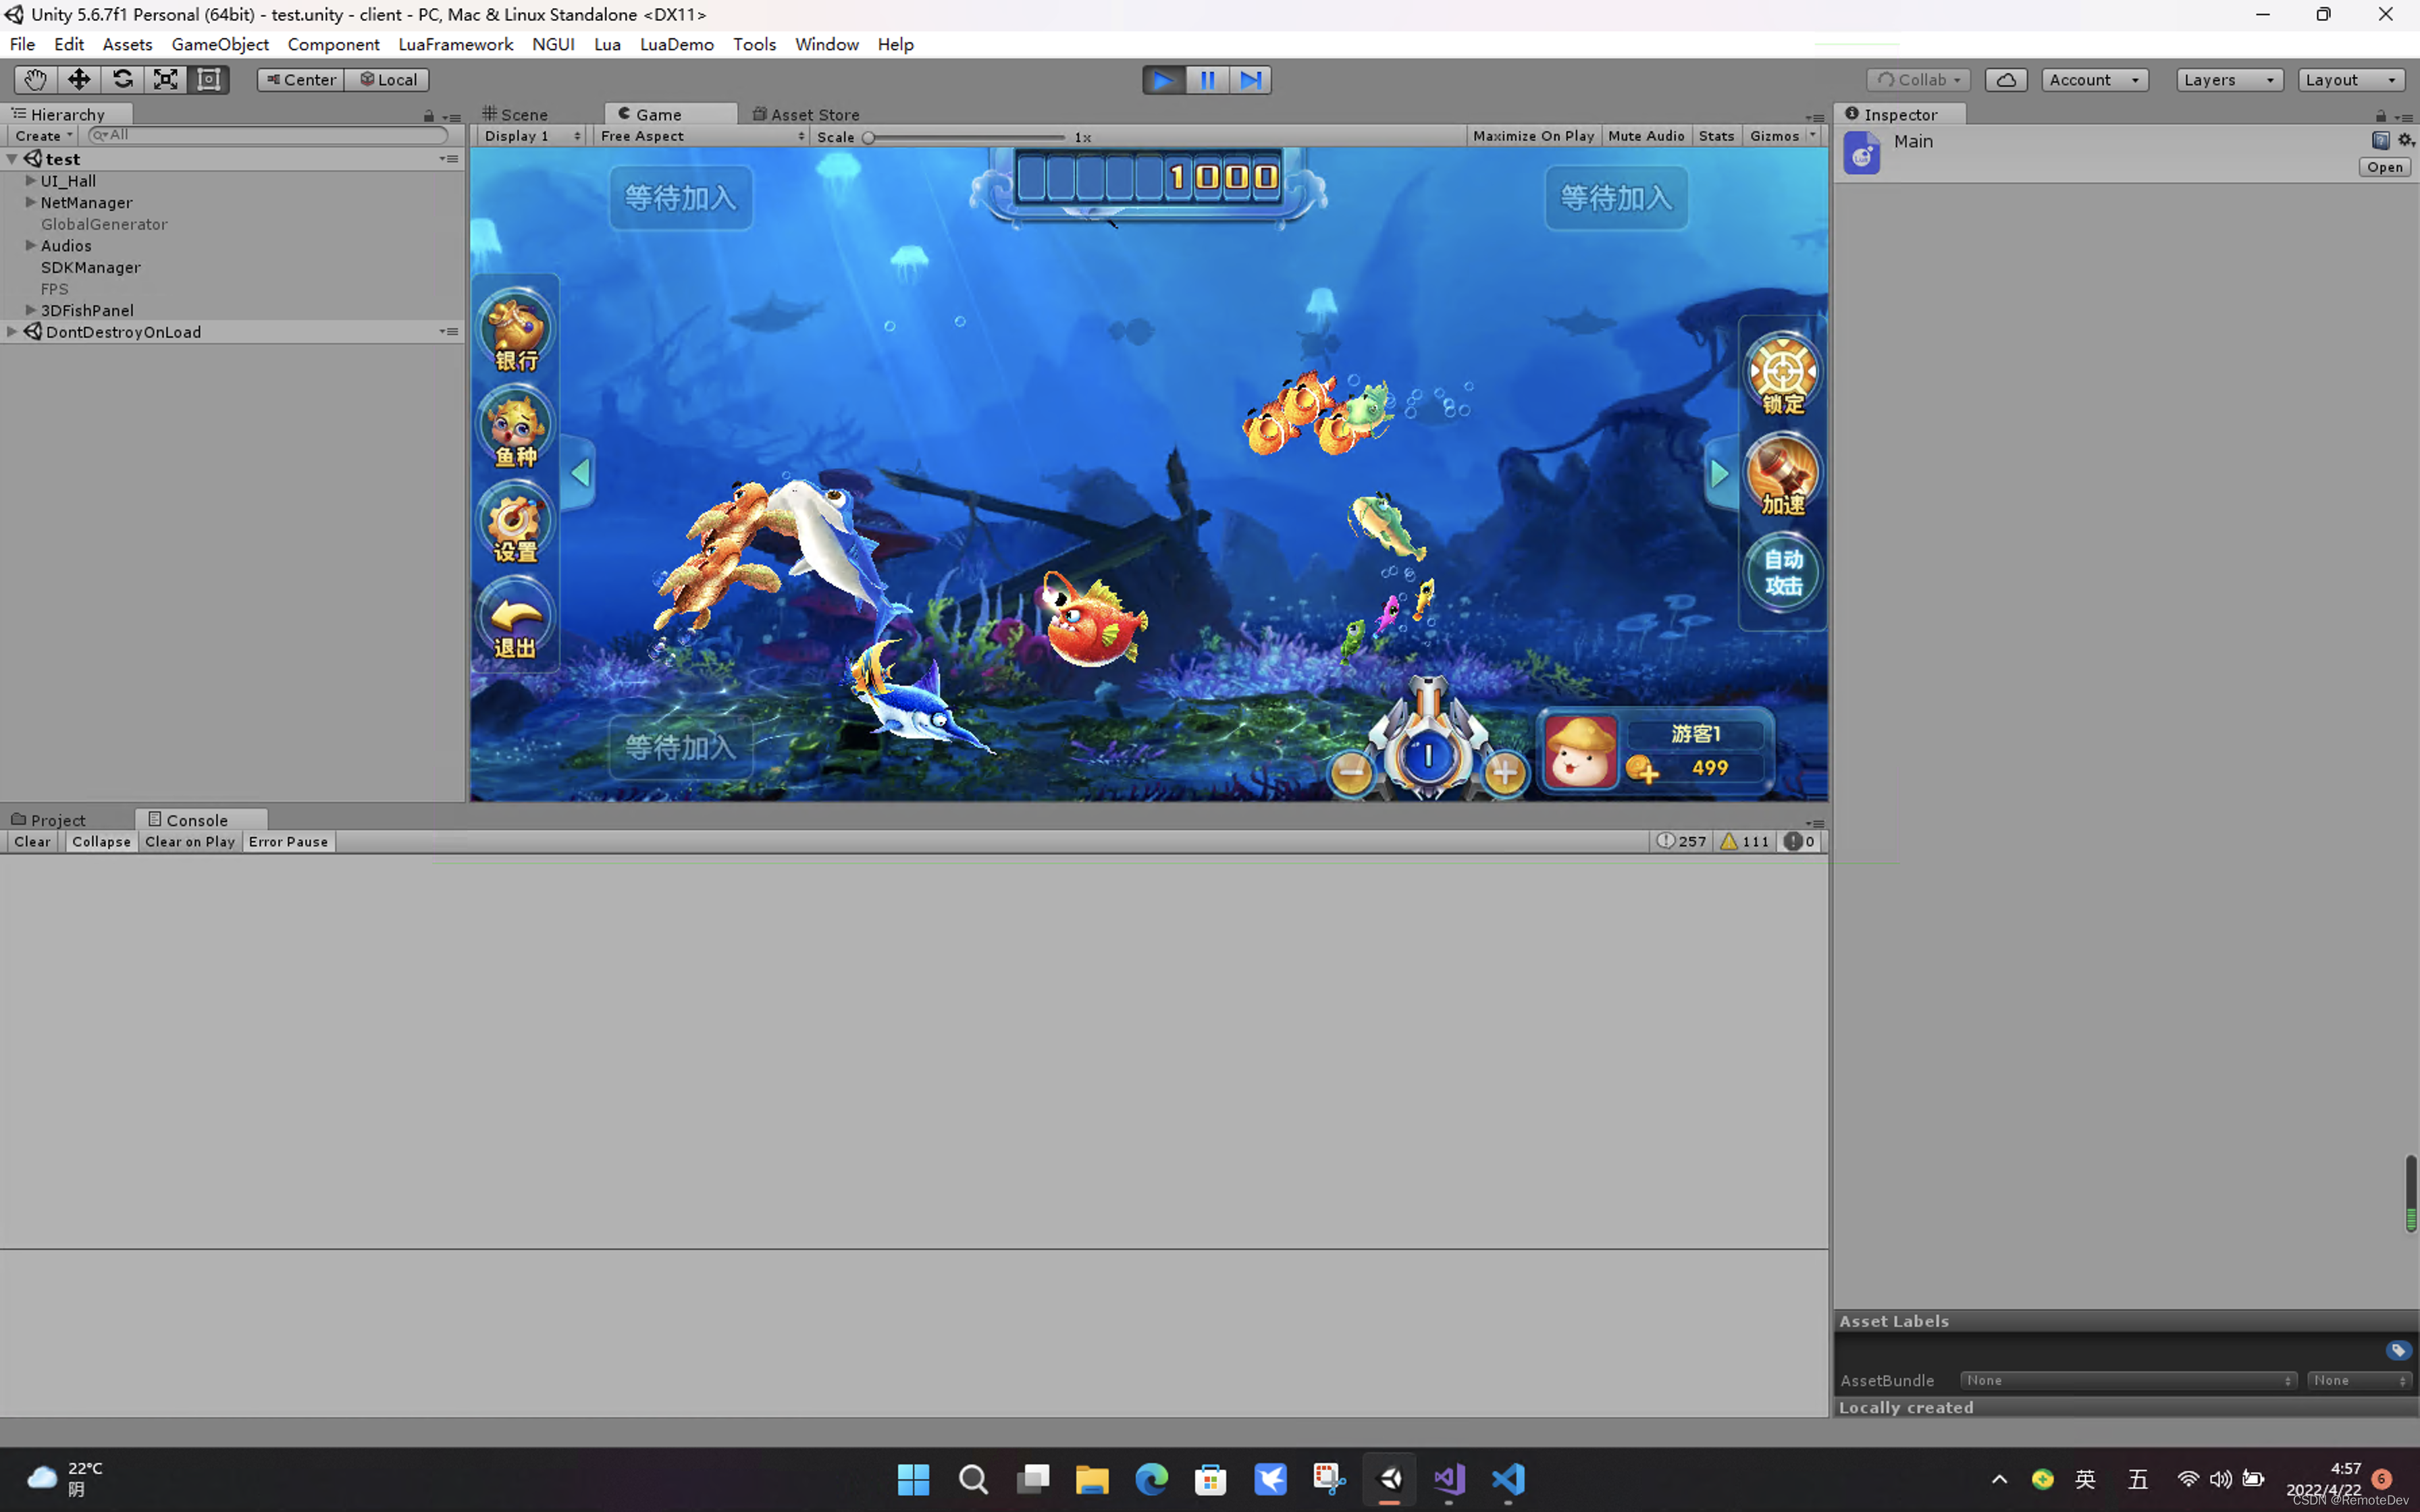Expand the Audios hierarchy item
Viewport: 2420px width, 1512px height.
(x=31, y=245)
